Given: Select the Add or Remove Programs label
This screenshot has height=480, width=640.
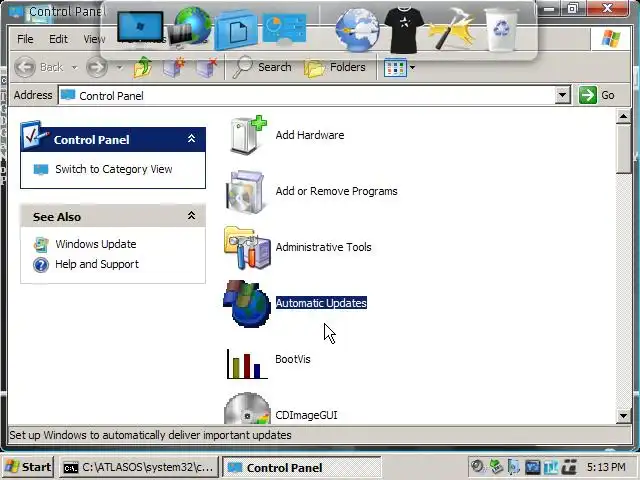Looking at the screenshot, I should [336, 191].
